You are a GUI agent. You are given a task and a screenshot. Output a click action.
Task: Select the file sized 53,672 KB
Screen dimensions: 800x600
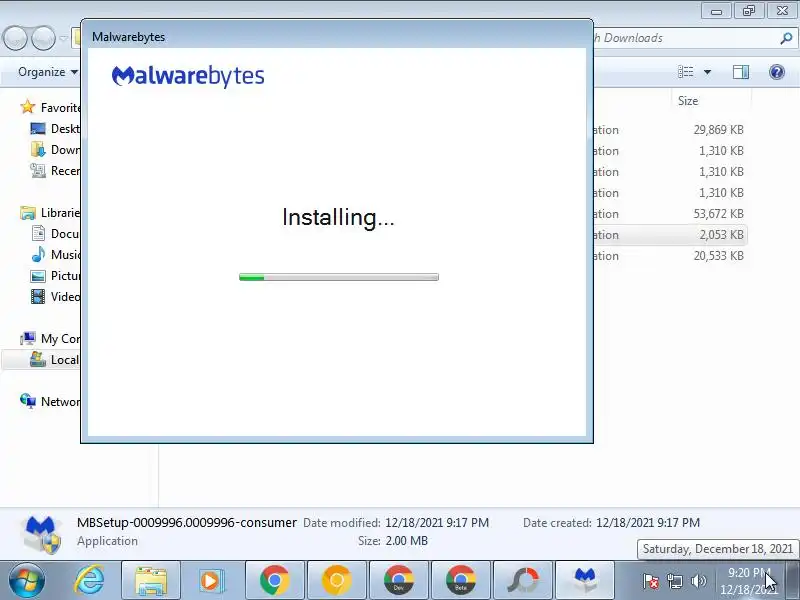coord(669,214)
